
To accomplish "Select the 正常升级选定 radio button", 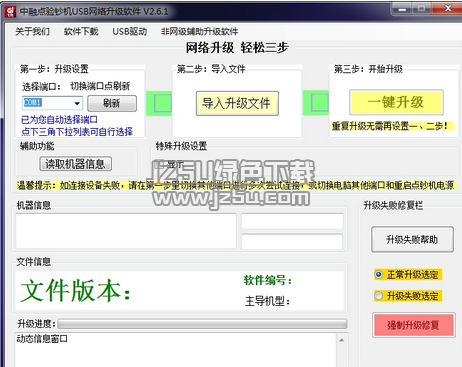I will click(379, 275).
